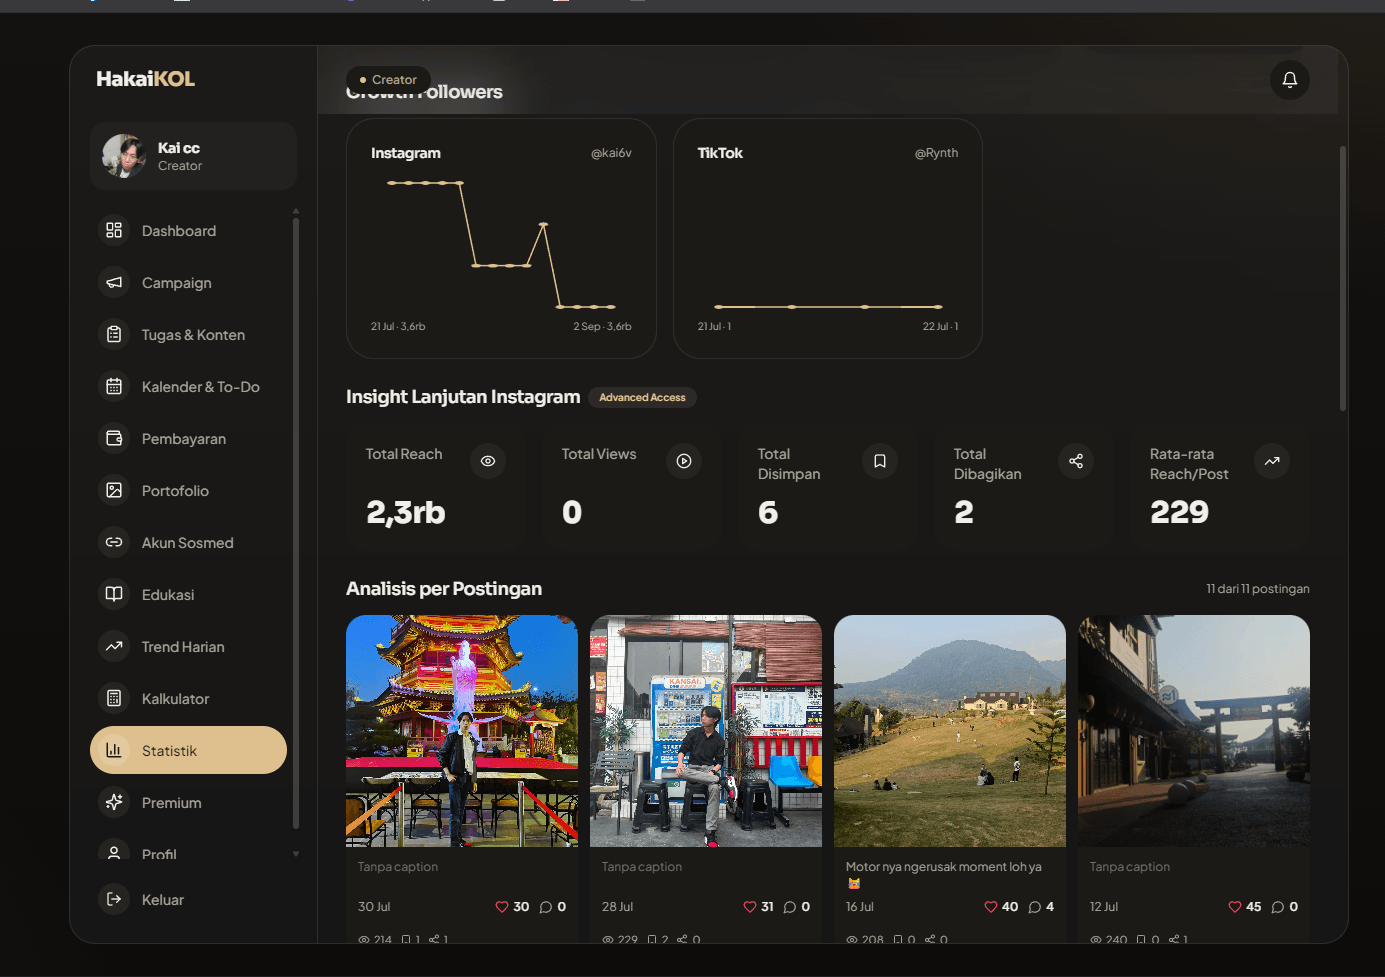Click the Premium sparkle icon
The image size is (1385, 977).
[114, 802]
